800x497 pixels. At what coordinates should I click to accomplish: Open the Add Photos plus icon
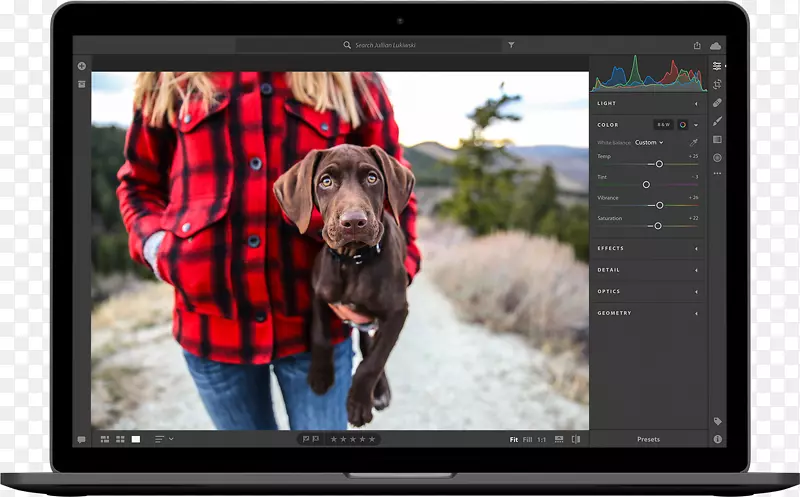tap(82, 66)
